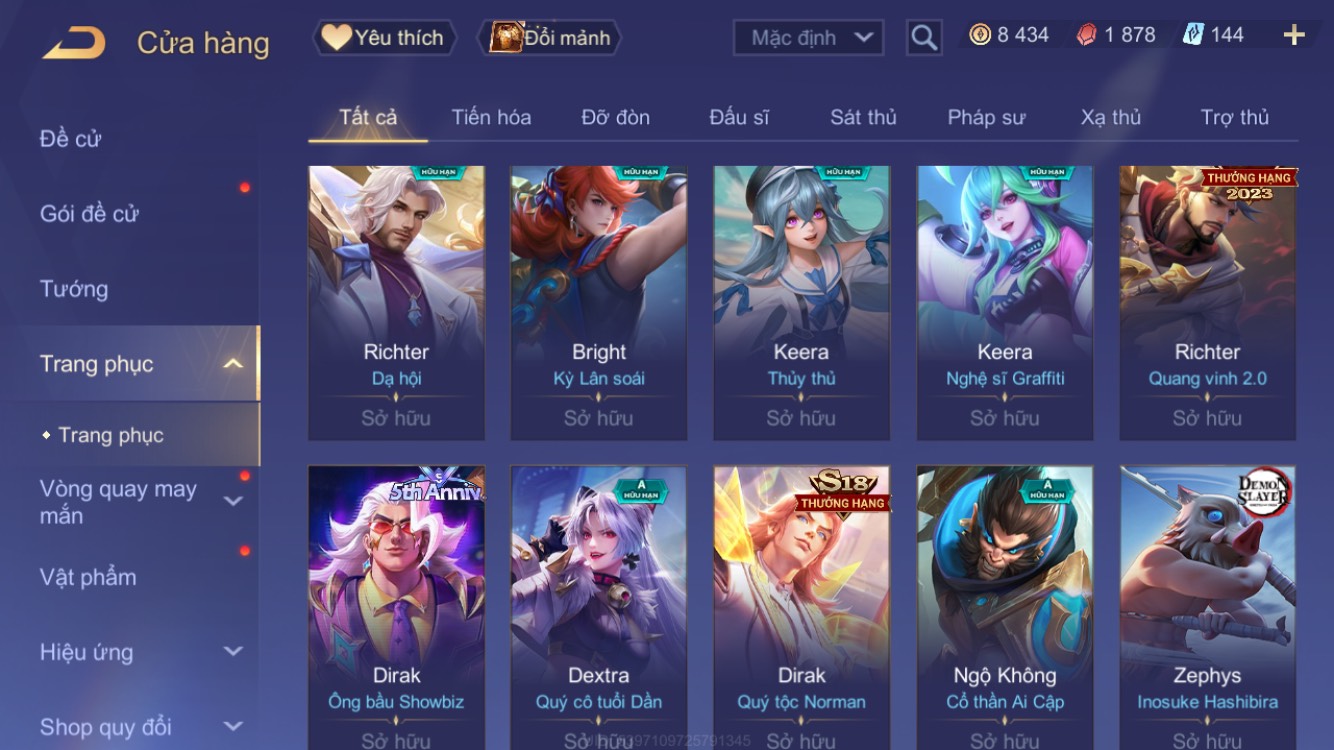
Task: Open Yêu thích heart favorites
Action: click(x=384, y=38)
